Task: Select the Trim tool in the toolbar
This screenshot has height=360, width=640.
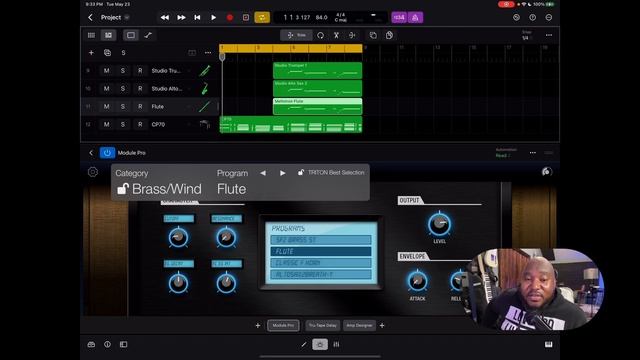Action: point(296,36)
